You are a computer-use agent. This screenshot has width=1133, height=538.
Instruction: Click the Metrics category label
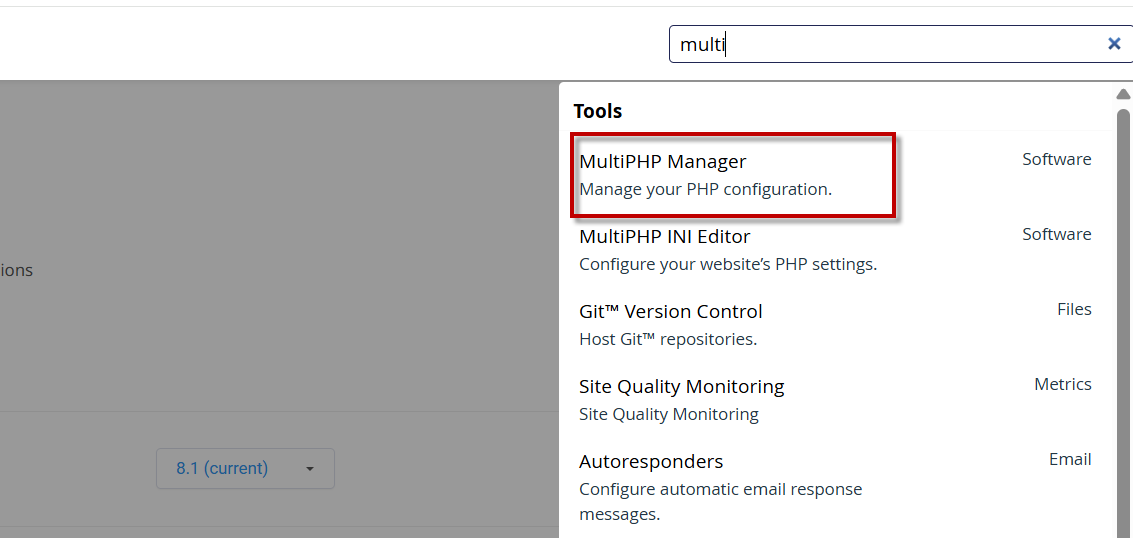(1062, 384)
